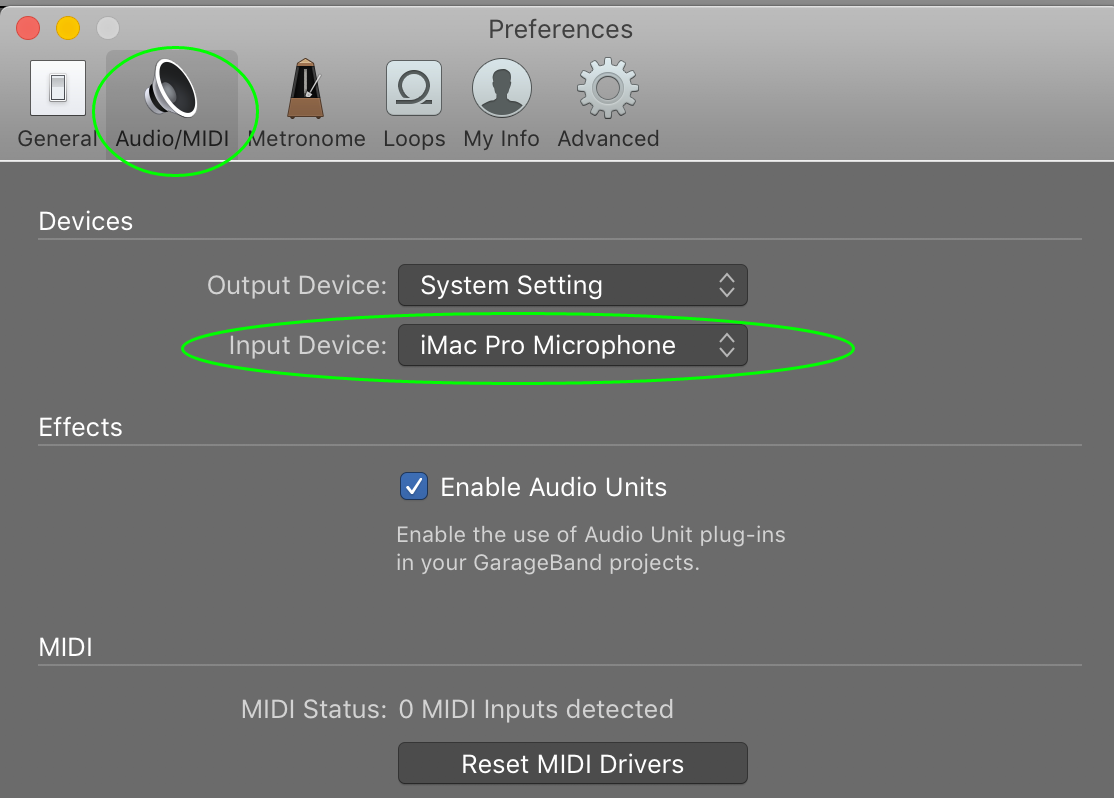Click the Output Device dropdown stepper arrows
1114x798 pixels.
point(727,285)
